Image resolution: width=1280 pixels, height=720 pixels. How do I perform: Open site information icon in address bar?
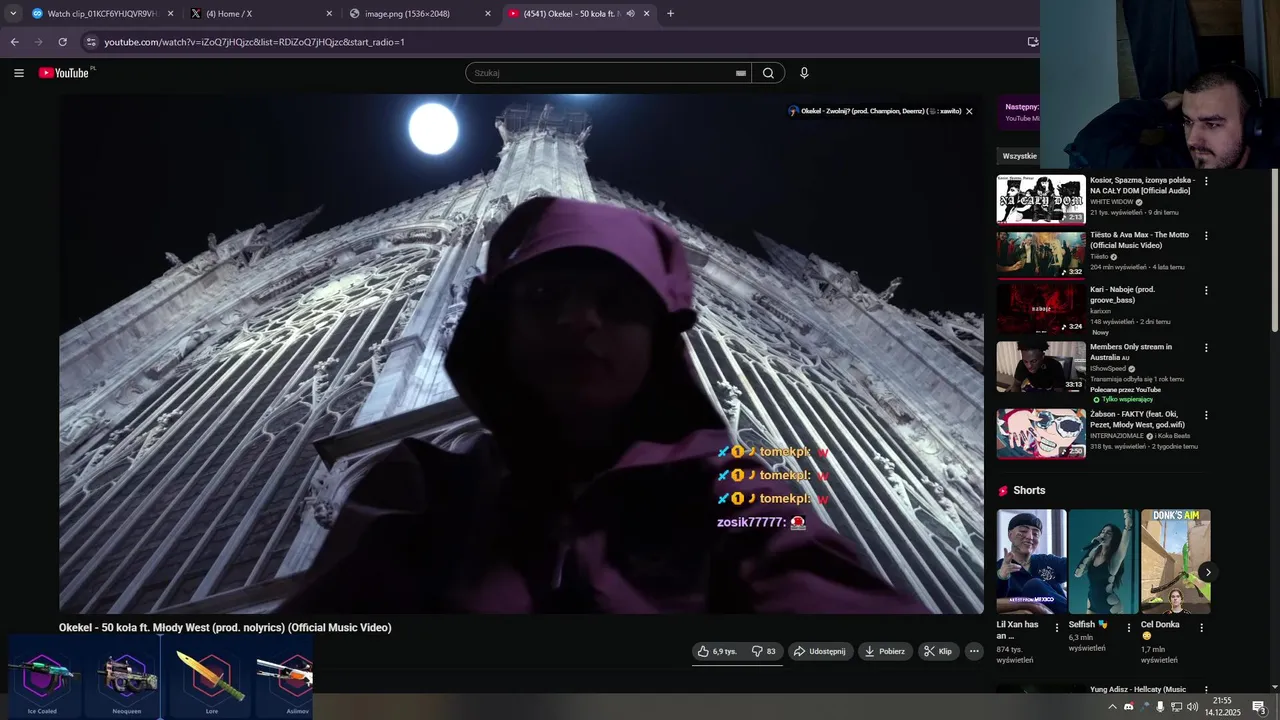click(91, 42)
